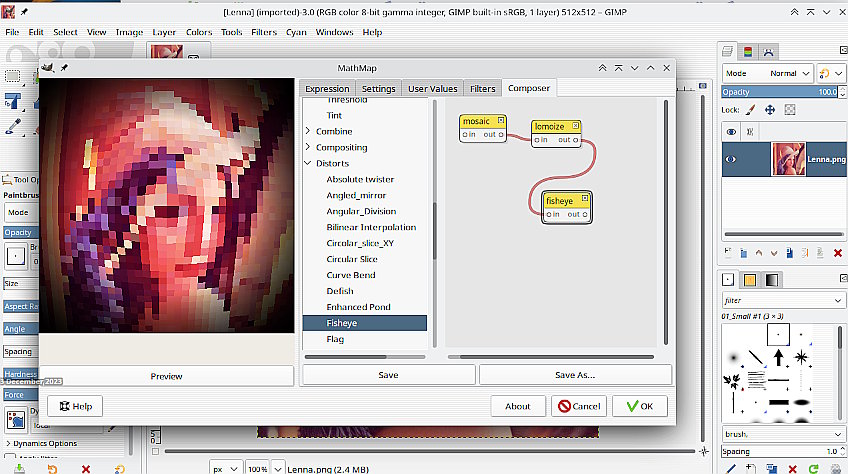Confirm MathMap with OK button
Screen dimensions: 848x474
639,406
